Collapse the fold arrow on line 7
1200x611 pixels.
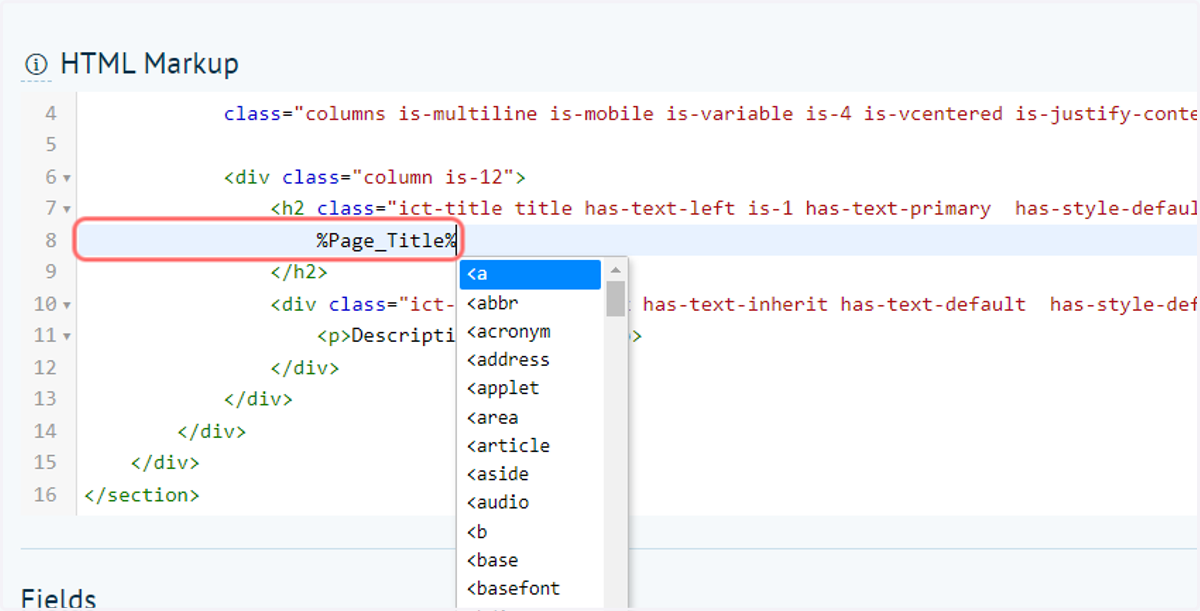[67, 210]
